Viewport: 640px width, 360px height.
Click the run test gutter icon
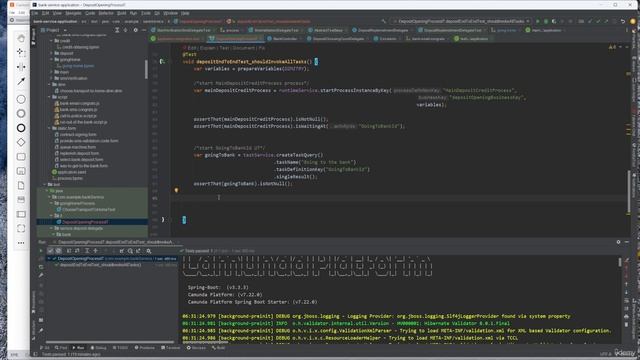pos(162,61)
